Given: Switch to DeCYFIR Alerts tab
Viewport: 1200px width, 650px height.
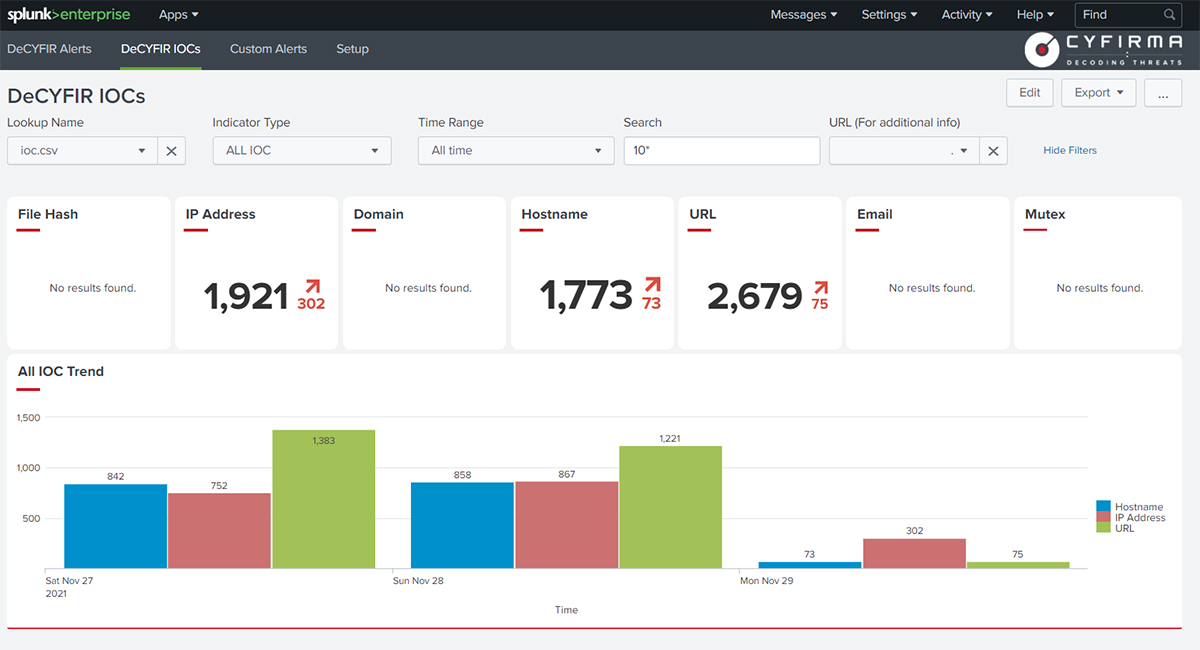Looking at the screenshot, I should pos(49,49).
